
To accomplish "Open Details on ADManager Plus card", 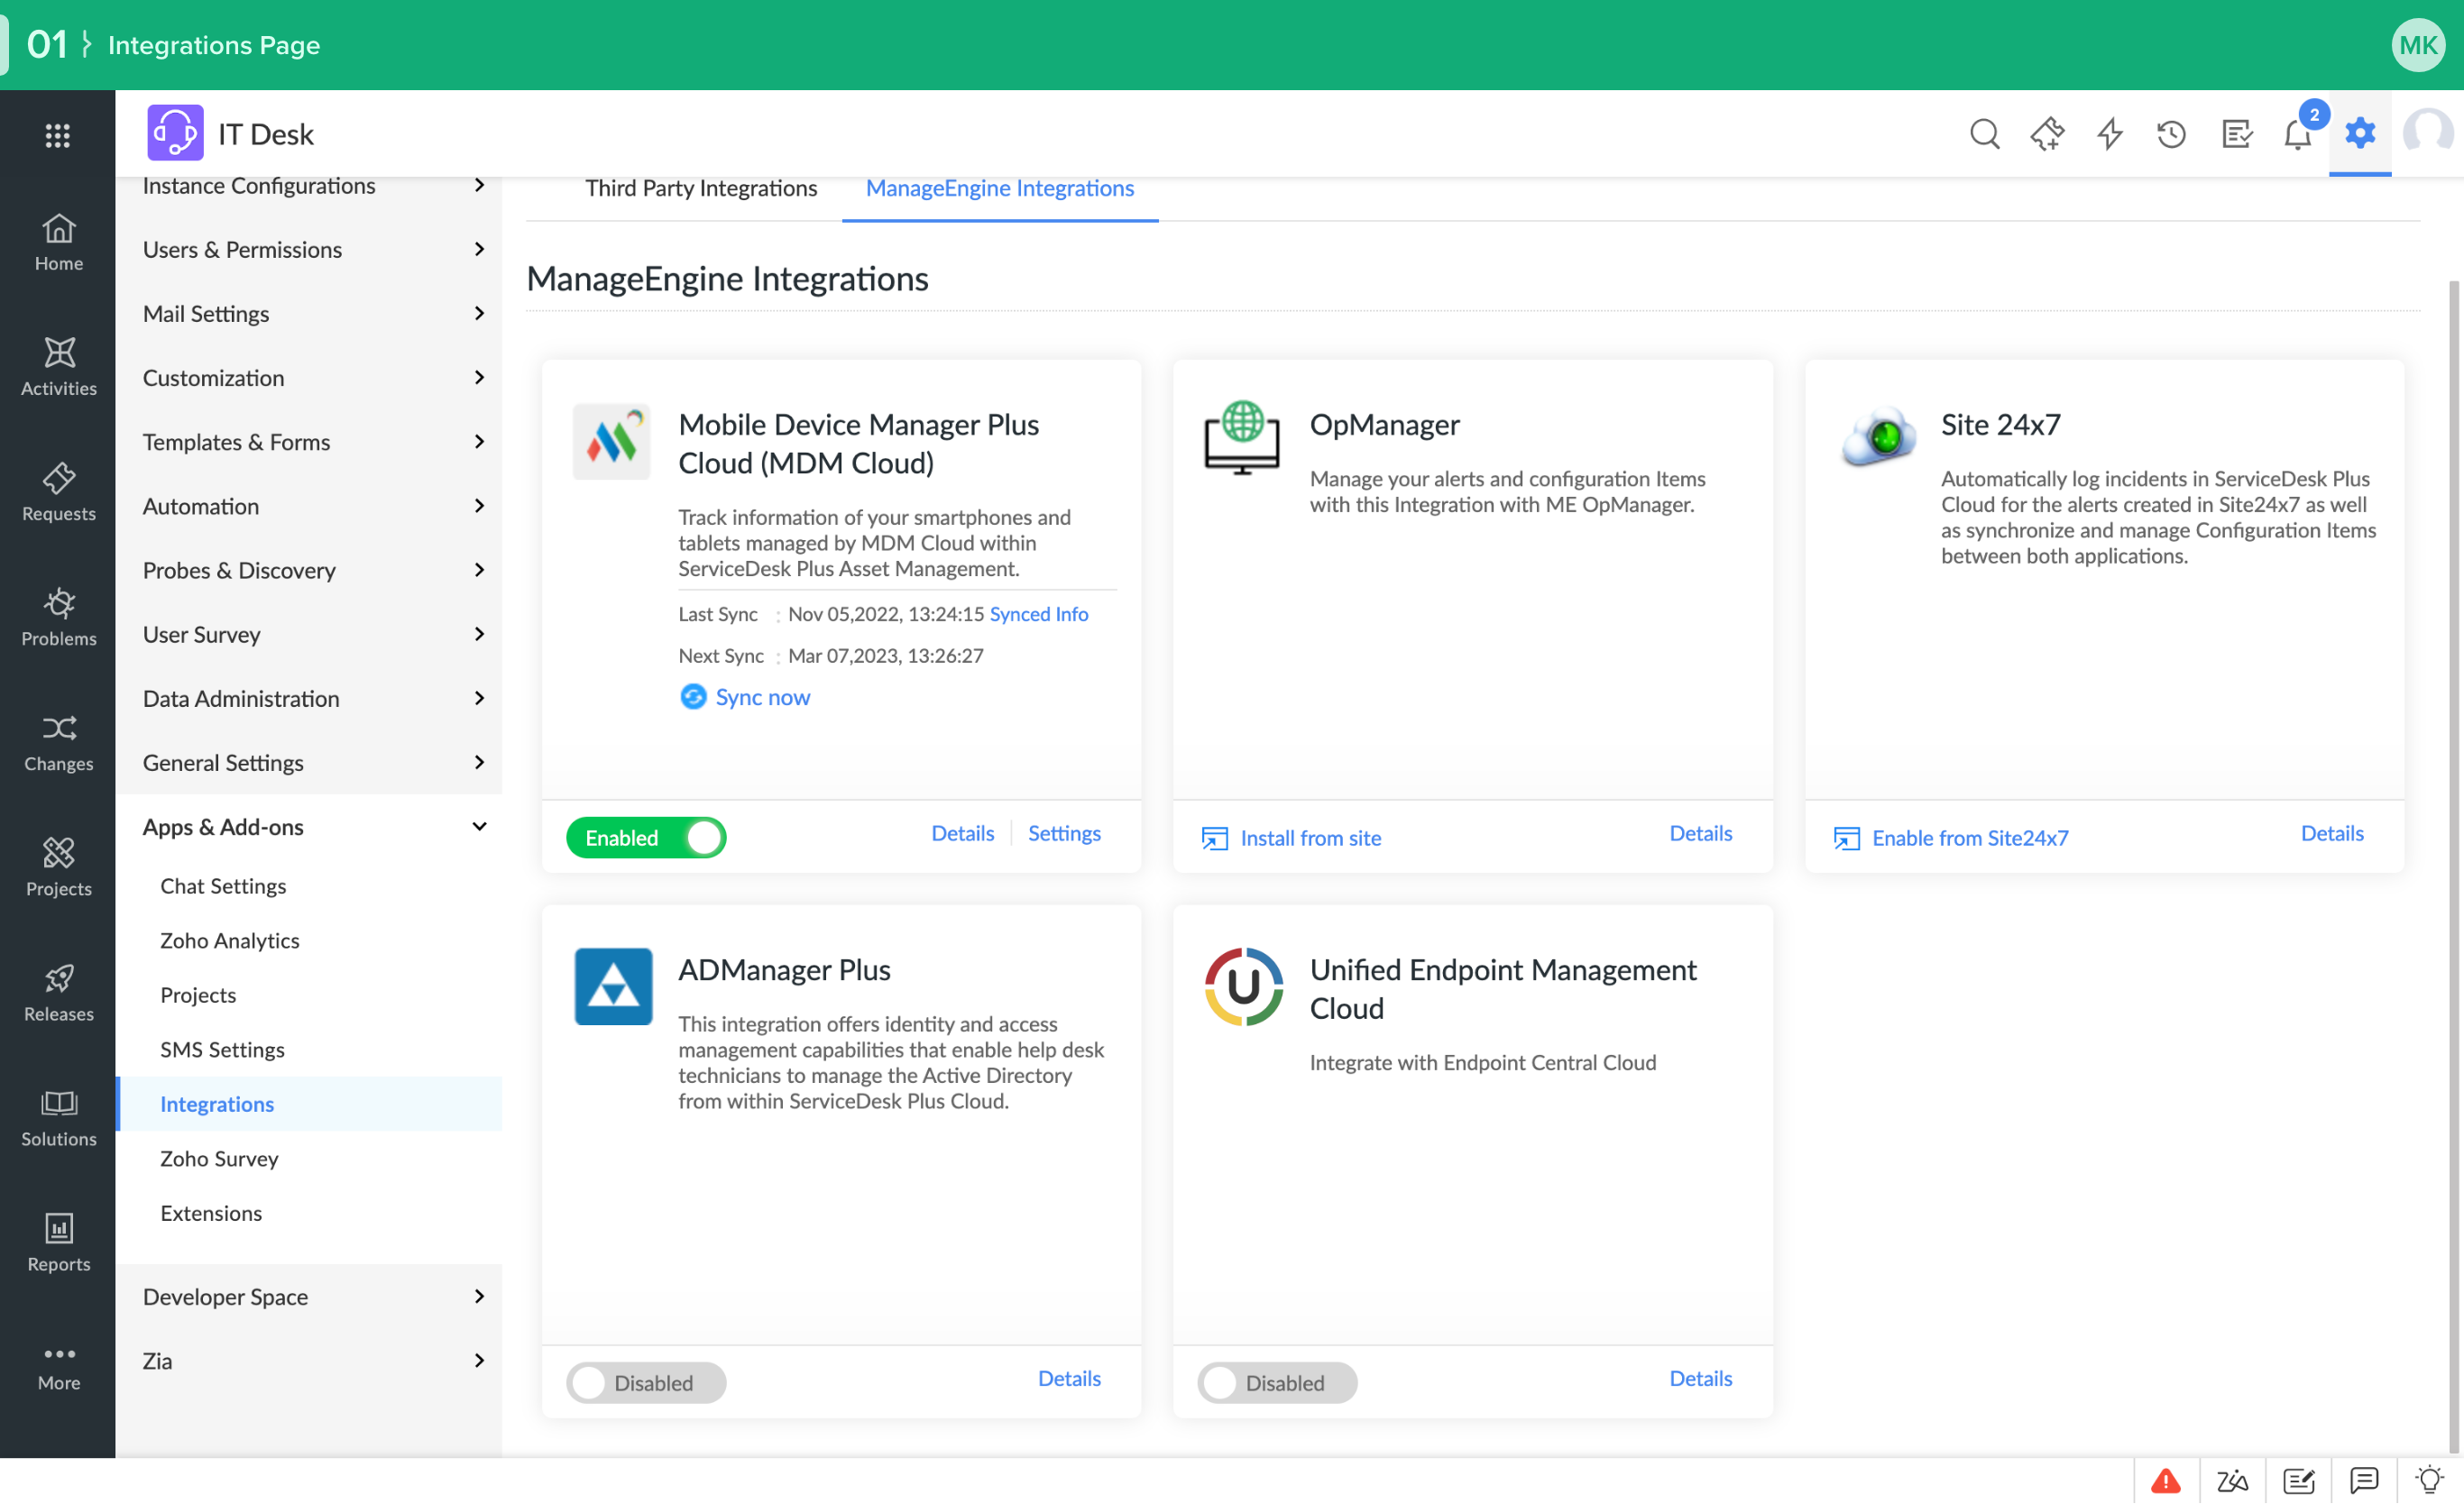I will (1069, 1378).
